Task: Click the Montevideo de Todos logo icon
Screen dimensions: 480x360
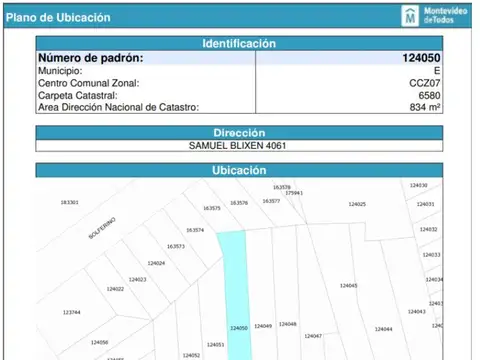Action: coord(410,16)
